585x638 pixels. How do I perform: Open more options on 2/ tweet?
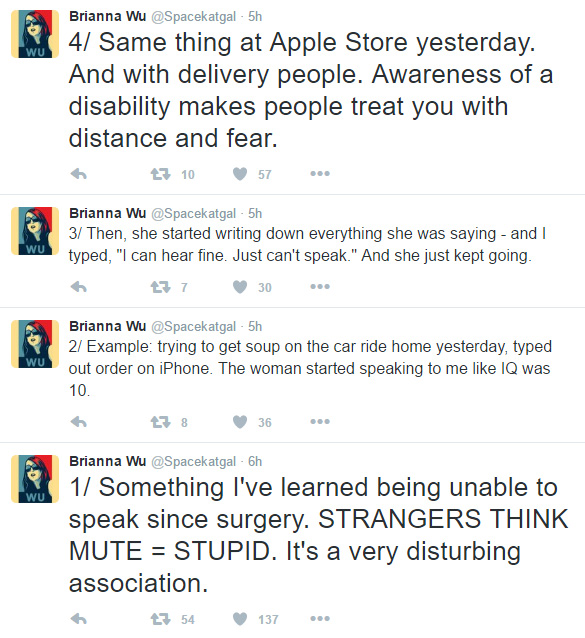[x=320, y=422]
